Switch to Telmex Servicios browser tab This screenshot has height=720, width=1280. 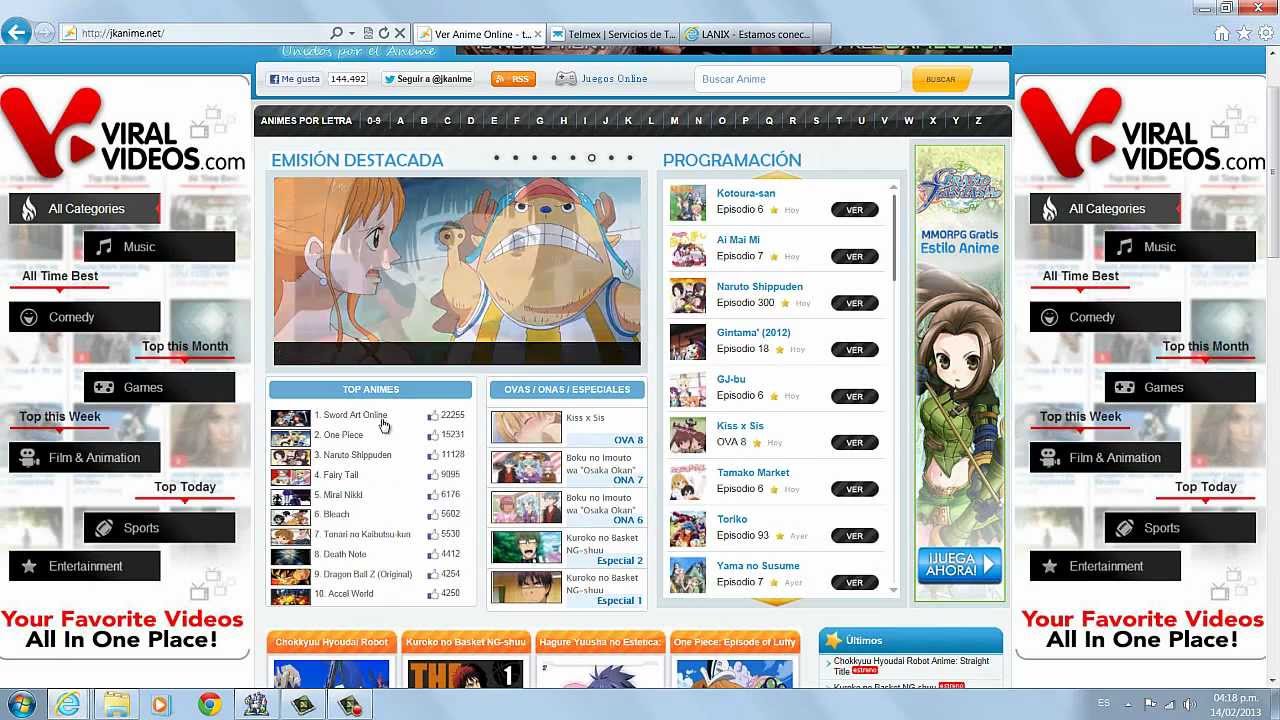613,34
